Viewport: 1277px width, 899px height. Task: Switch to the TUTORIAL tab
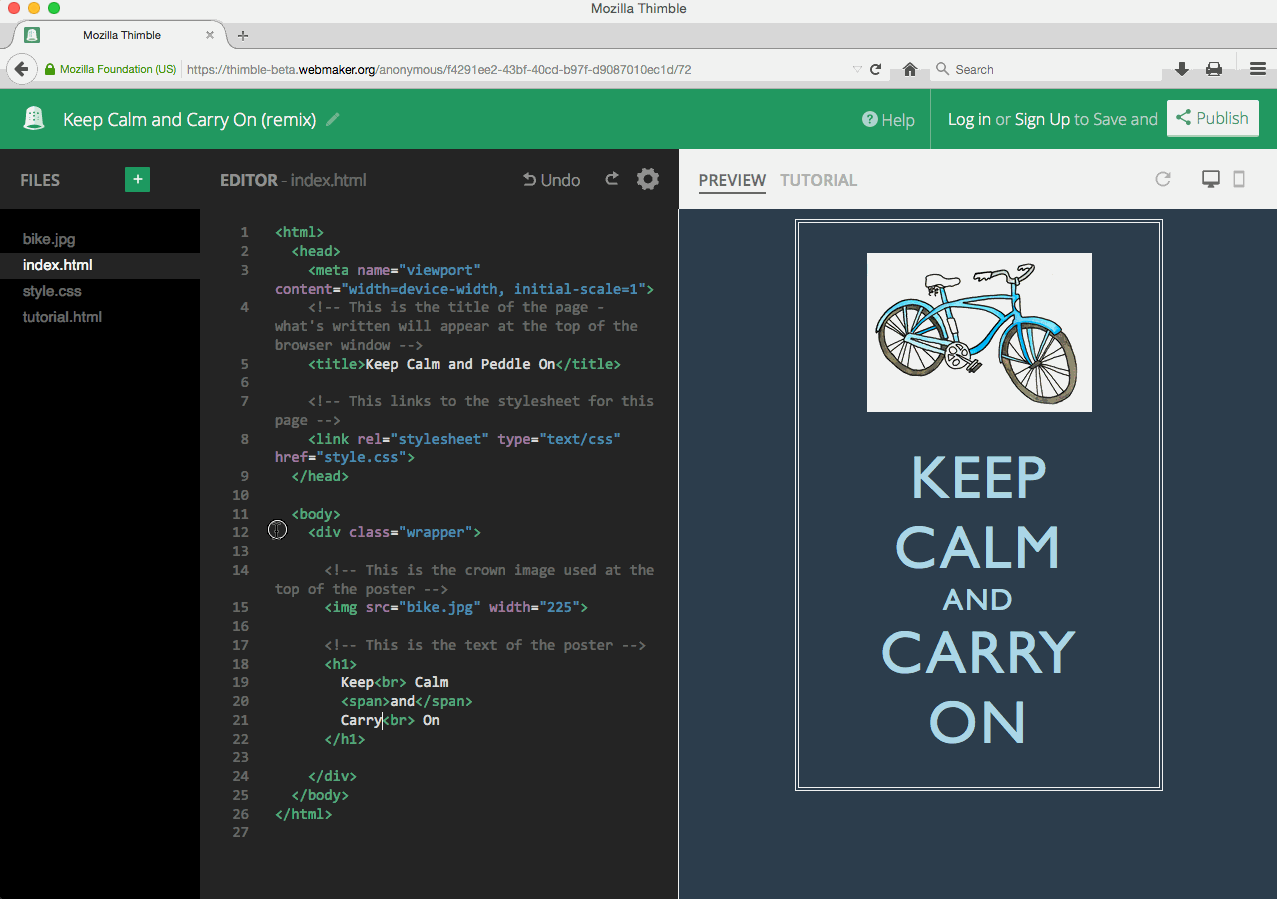coord(818,180)
